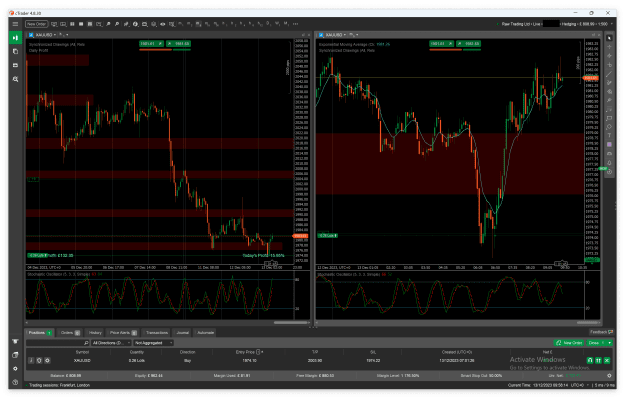Detach the left chart with its pop-out icon

coord(303,35)
